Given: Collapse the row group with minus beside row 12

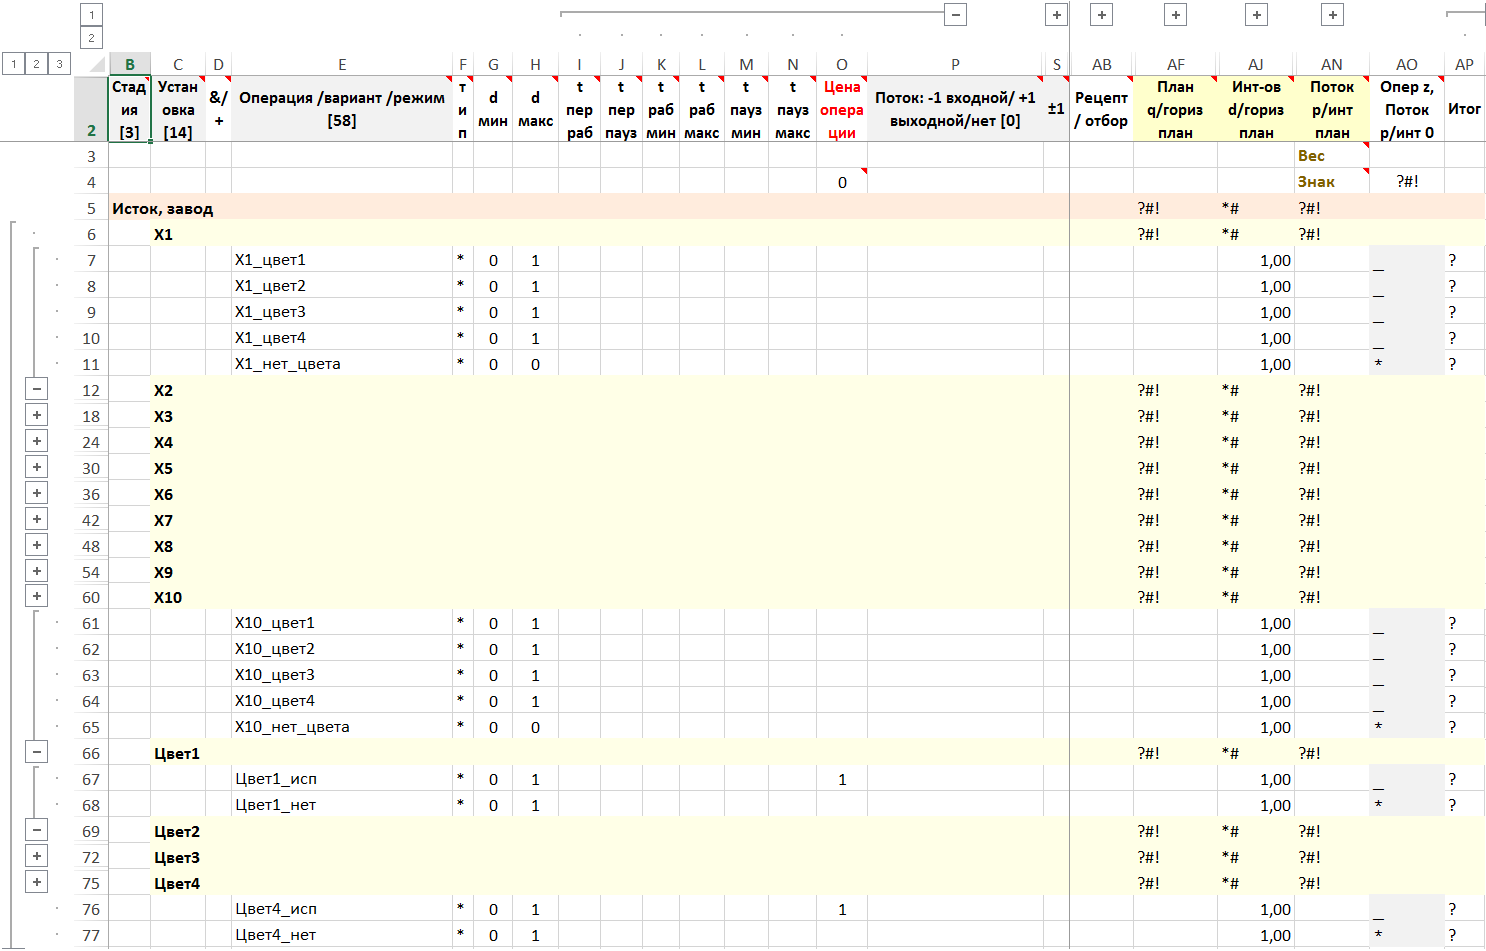Looking at the screenshot, I should [x=37, y=390].
